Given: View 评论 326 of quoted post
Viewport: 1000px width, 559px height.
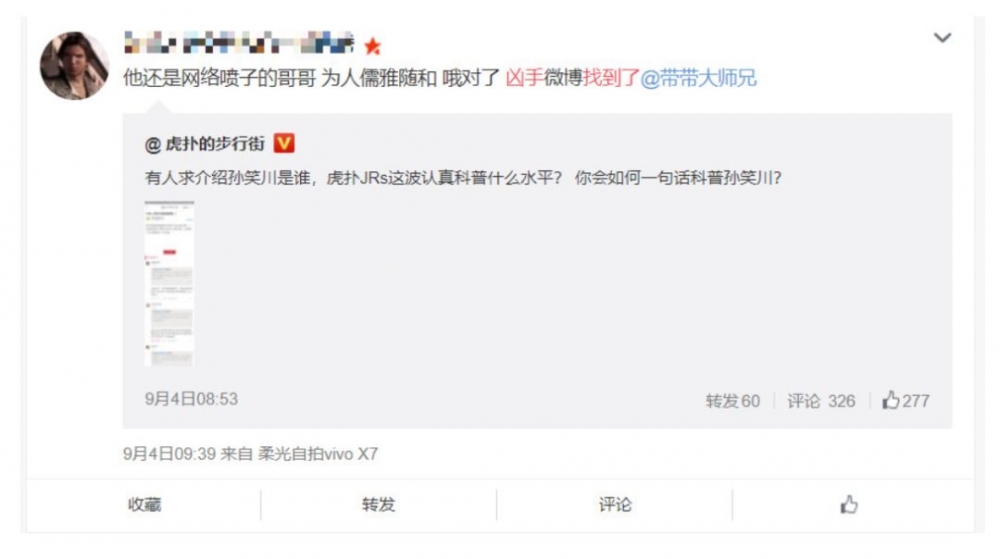Looking at the screenshot, I should [x=821, y=401].
